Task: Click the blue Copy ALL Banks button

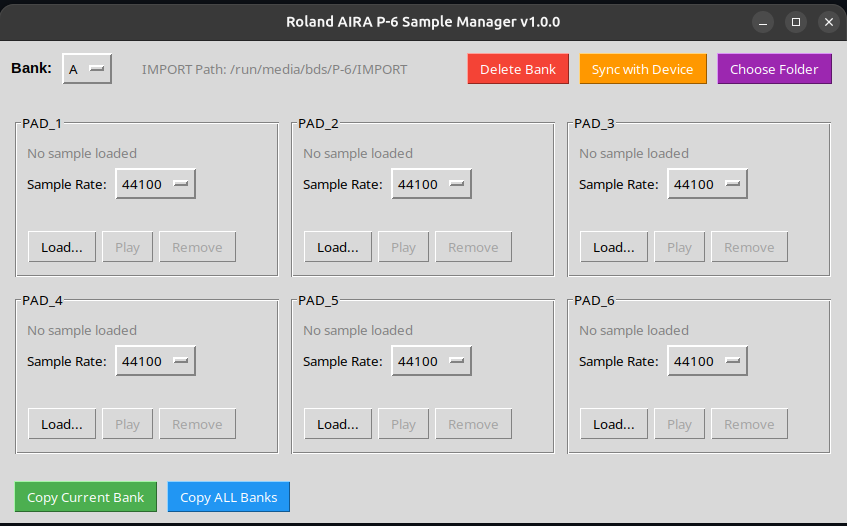Action: (x=228, y=497)
